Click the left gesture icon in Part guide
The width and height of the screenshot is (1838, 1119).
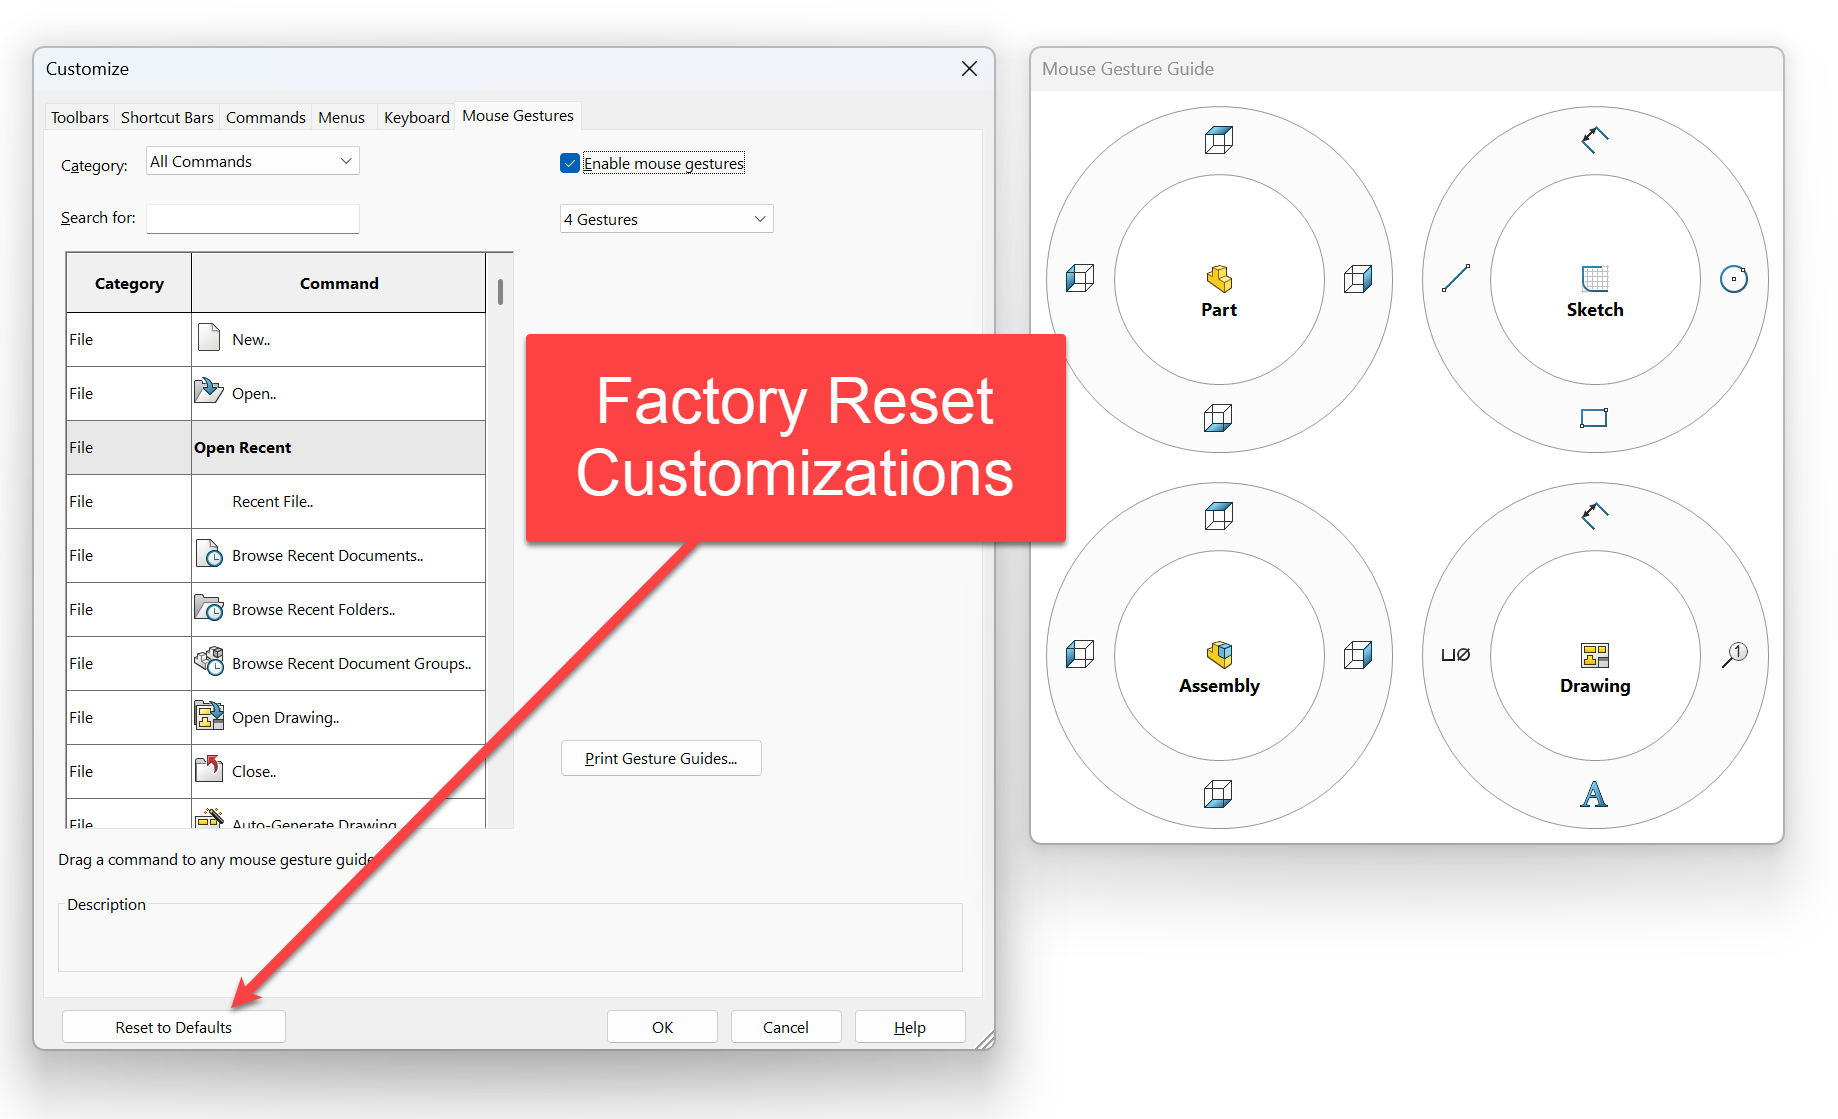[x=1080, y=278]
